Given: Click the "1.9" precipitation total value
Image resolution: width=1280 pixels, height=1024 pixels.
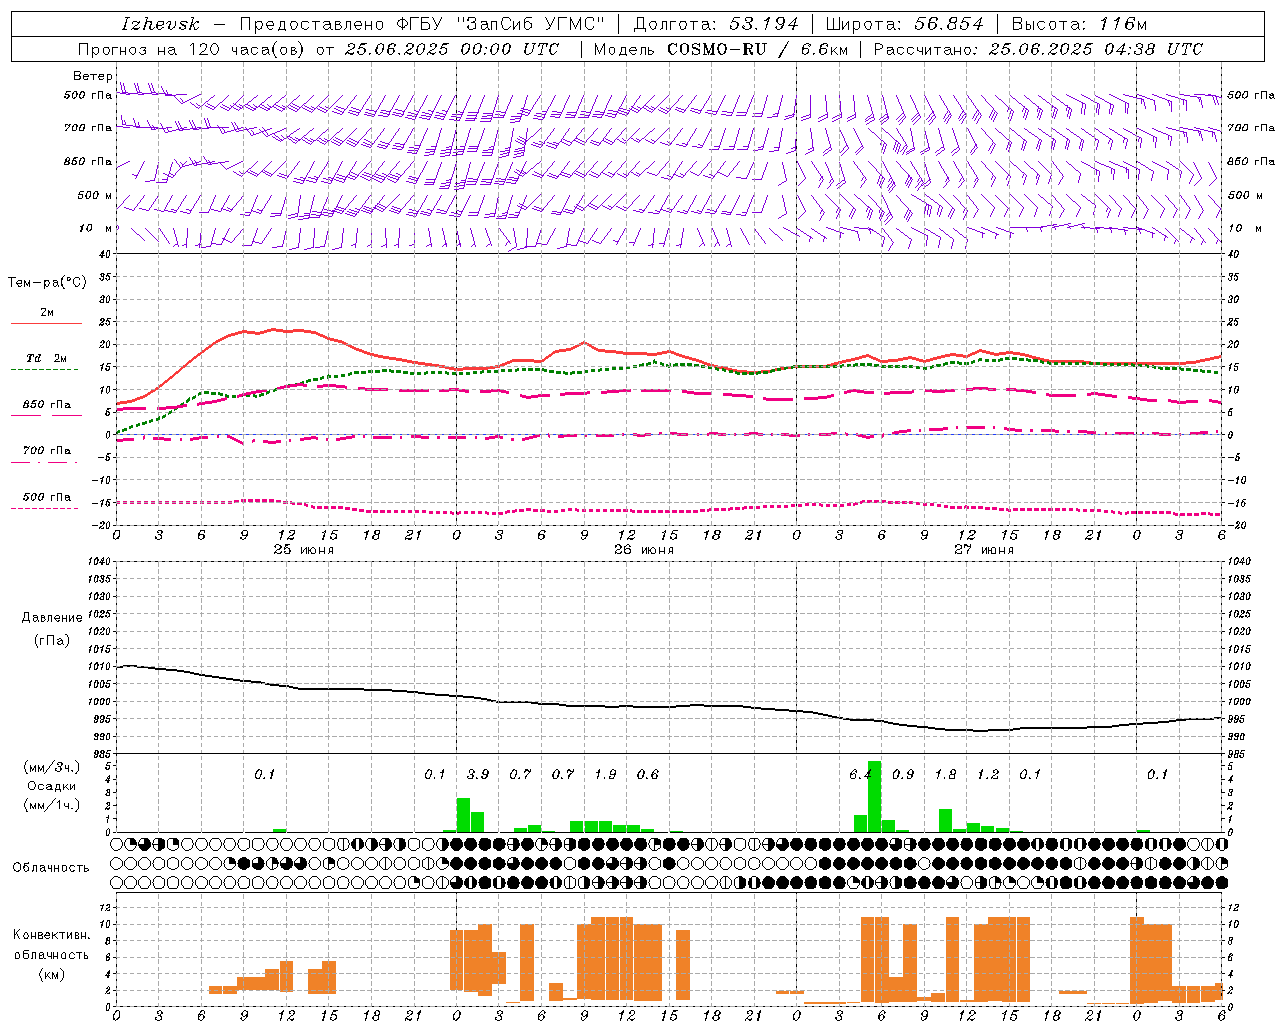Looking at the screenshot, I should [x=605, y=775].
